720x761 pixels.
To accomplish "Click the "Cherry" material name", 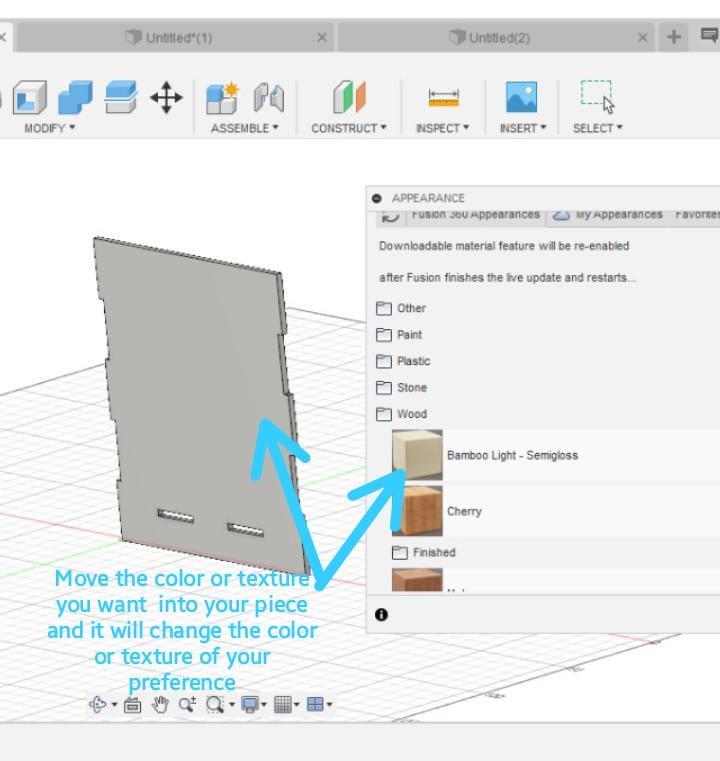I will point(464,511).
